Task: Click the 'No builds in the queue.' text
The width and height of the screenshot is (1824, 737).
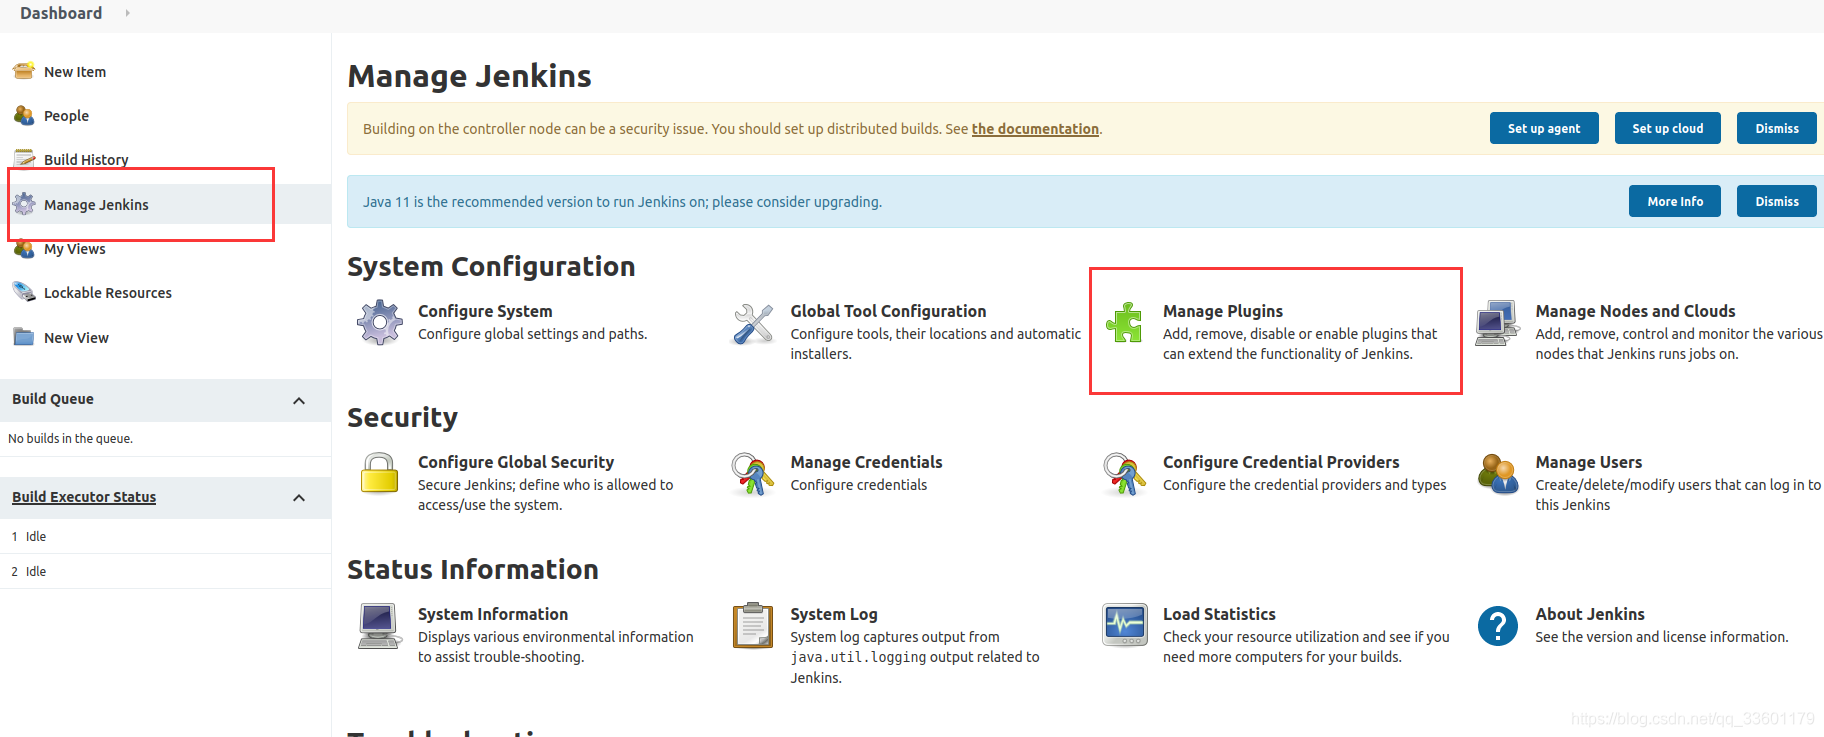Action: pos(70,438)
